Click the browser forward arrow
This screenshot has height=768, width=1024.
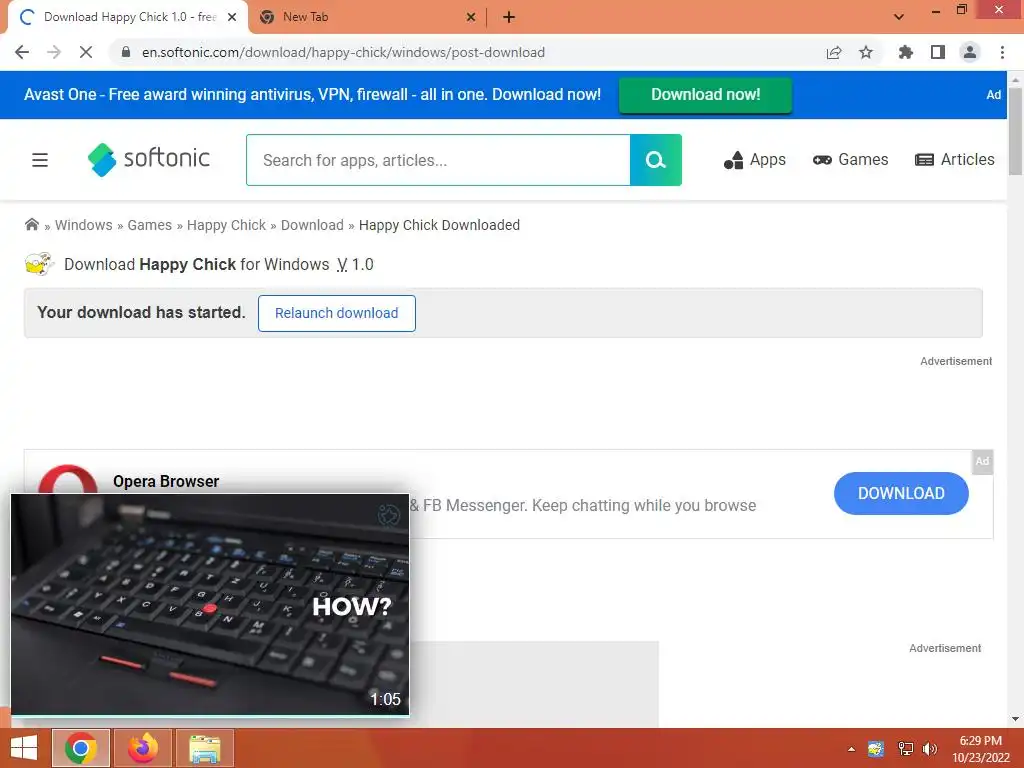coord(54,52)
